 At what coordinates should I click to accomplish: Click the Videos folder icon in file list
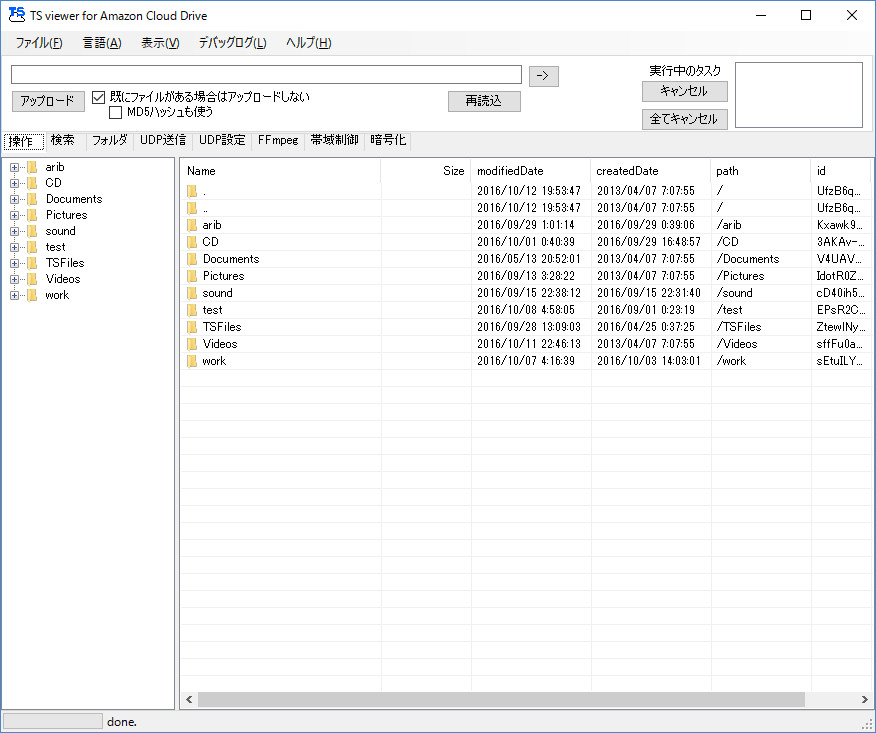192,344
